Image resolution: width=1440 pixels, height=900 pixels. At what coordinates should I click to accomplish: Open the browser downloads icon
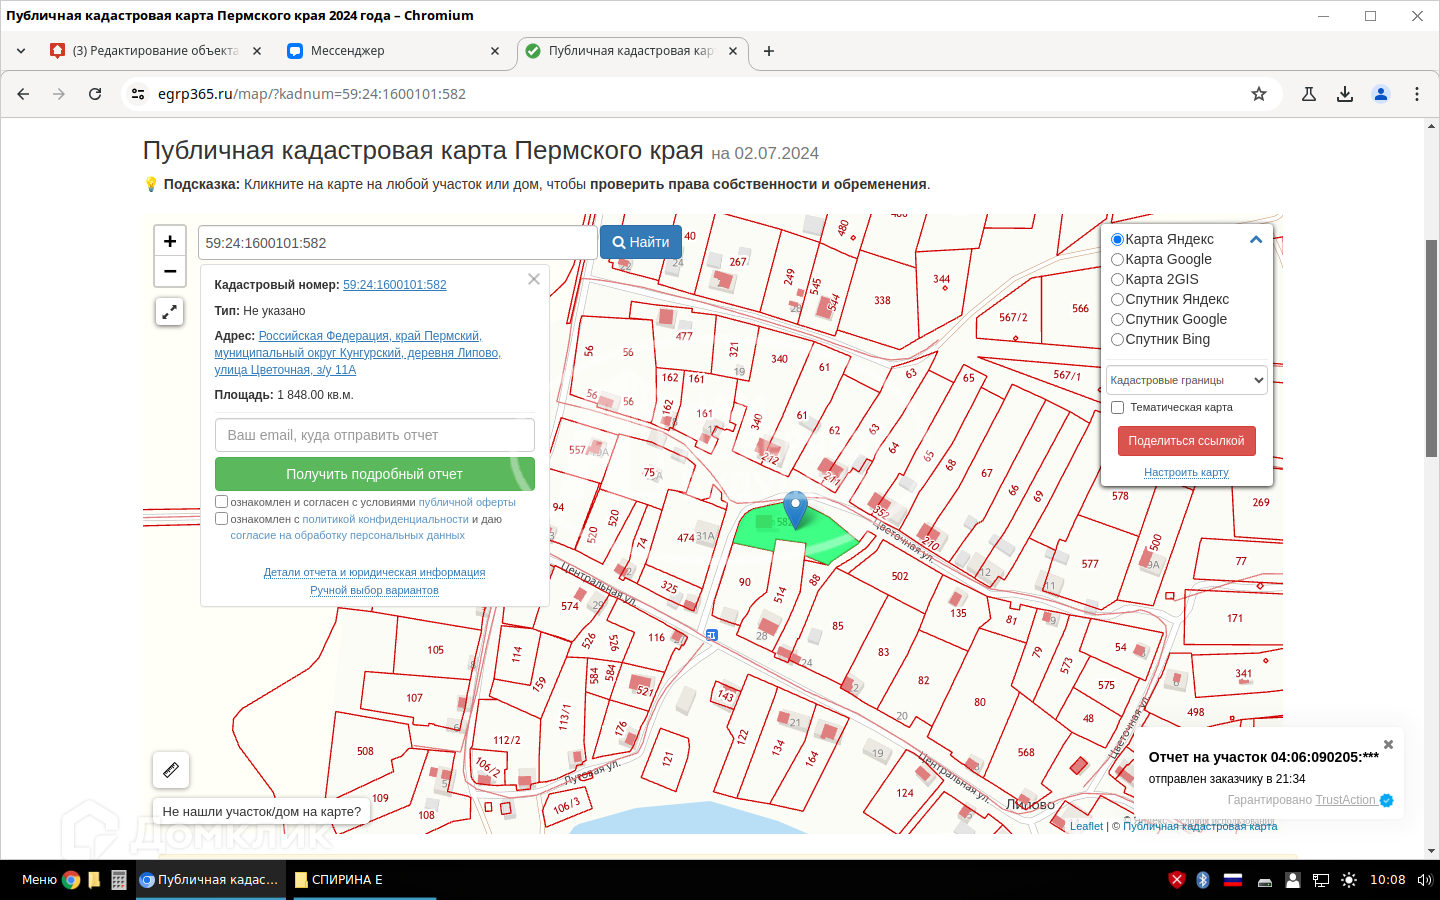point(1345,94)
